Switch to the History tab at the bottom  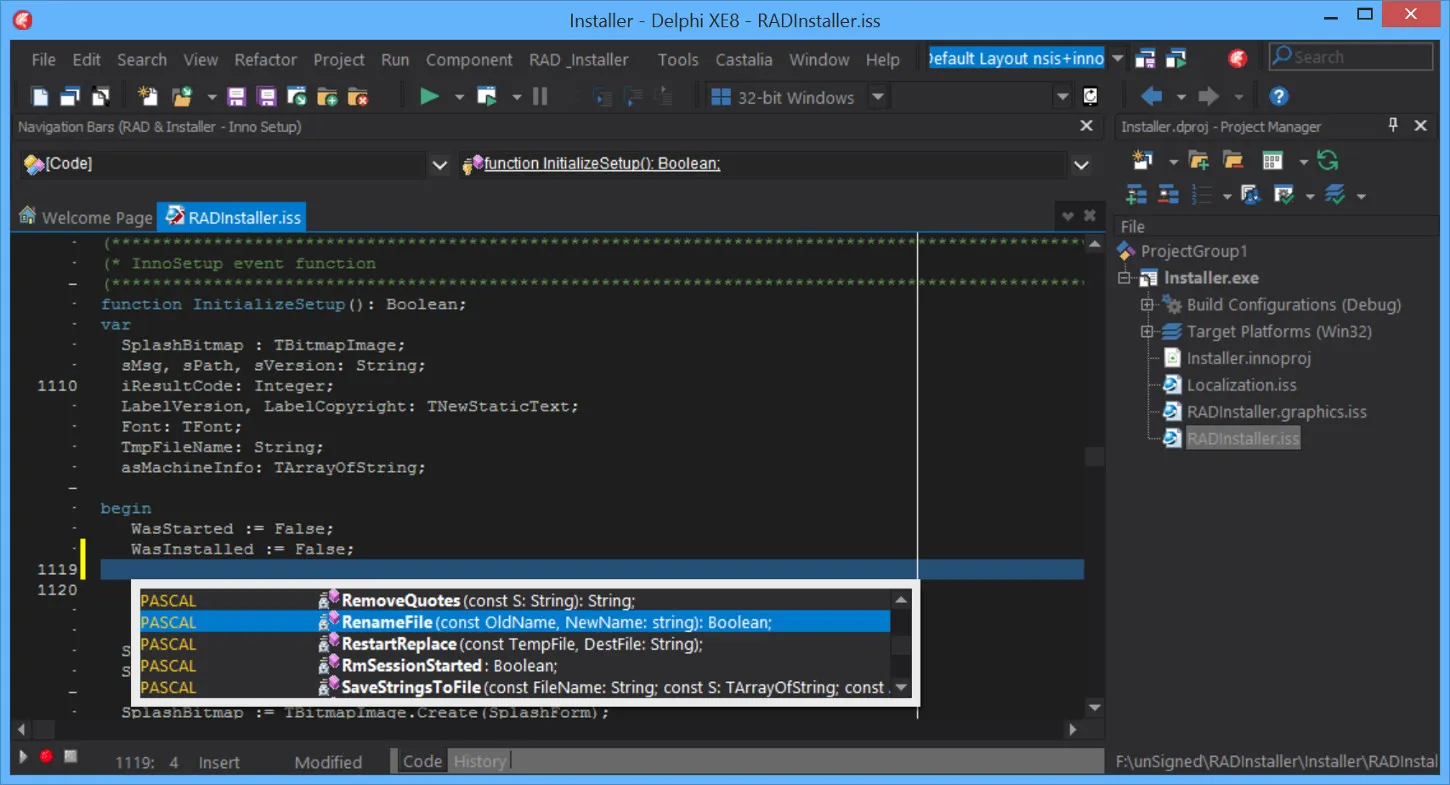tap(480, 761)
